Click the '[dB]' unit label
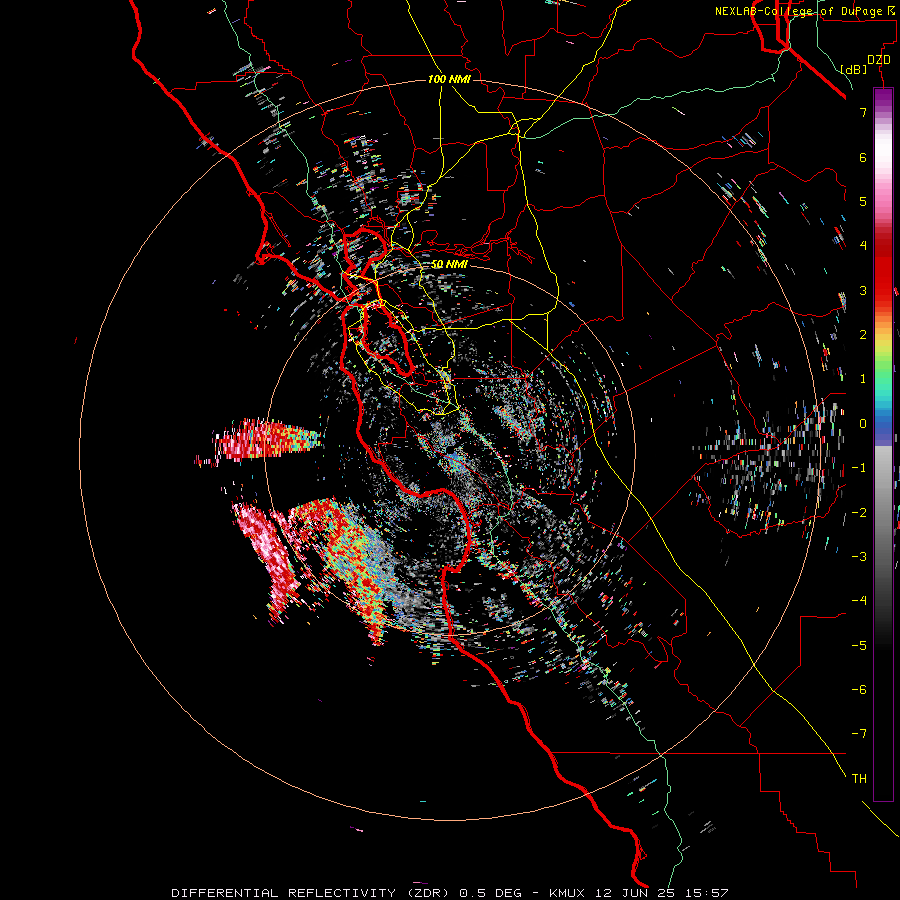The height and width of the screenshot is (900, 900). tap(854, 69)
